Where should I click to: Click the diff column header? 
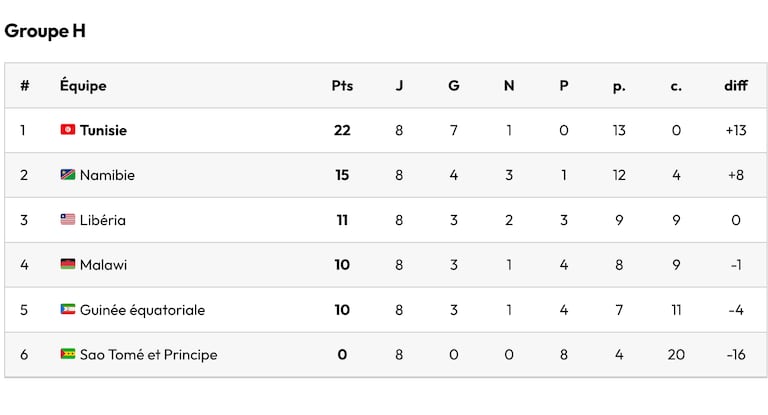pos(736,86)
